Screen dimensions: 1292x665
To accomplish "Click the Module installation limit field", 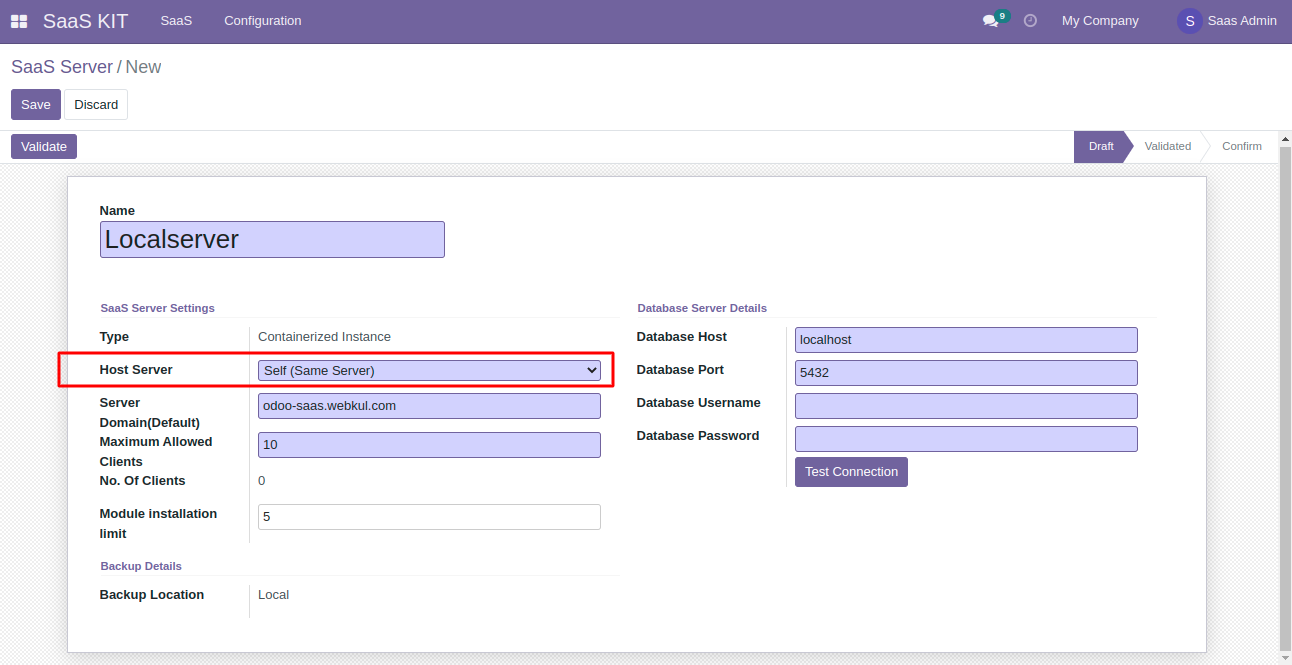I will pos(429,517).
